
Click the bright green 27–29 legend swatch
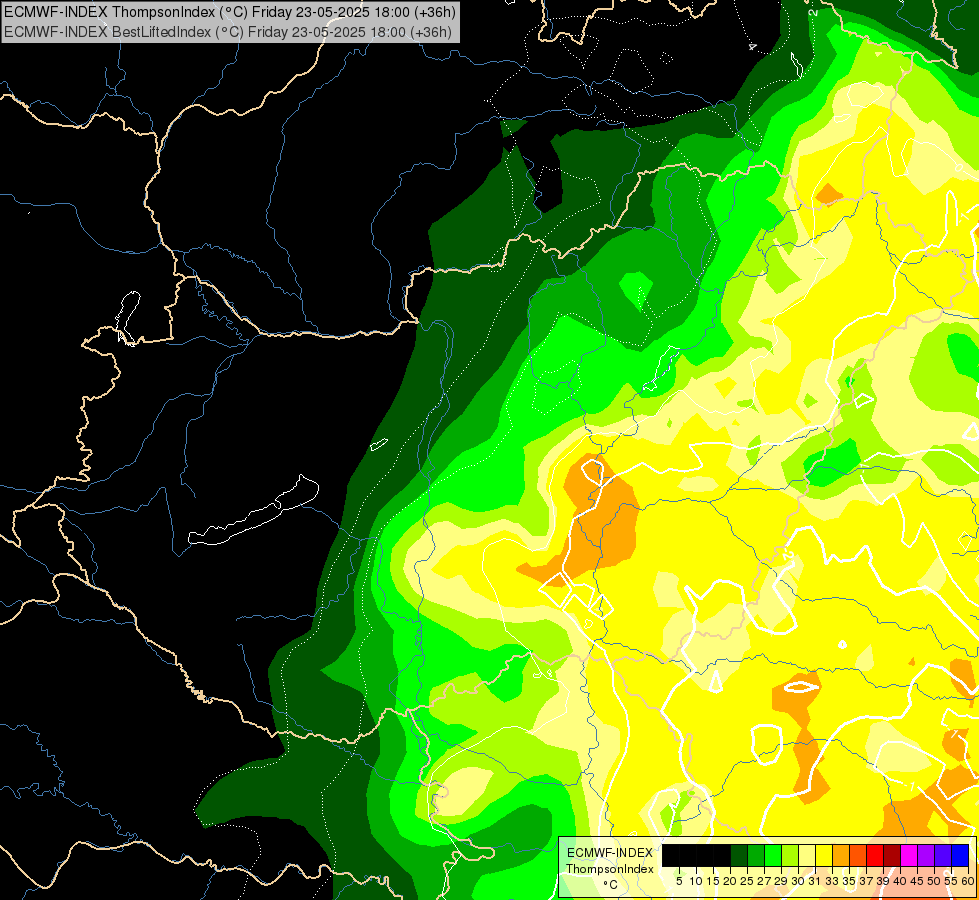773,855
